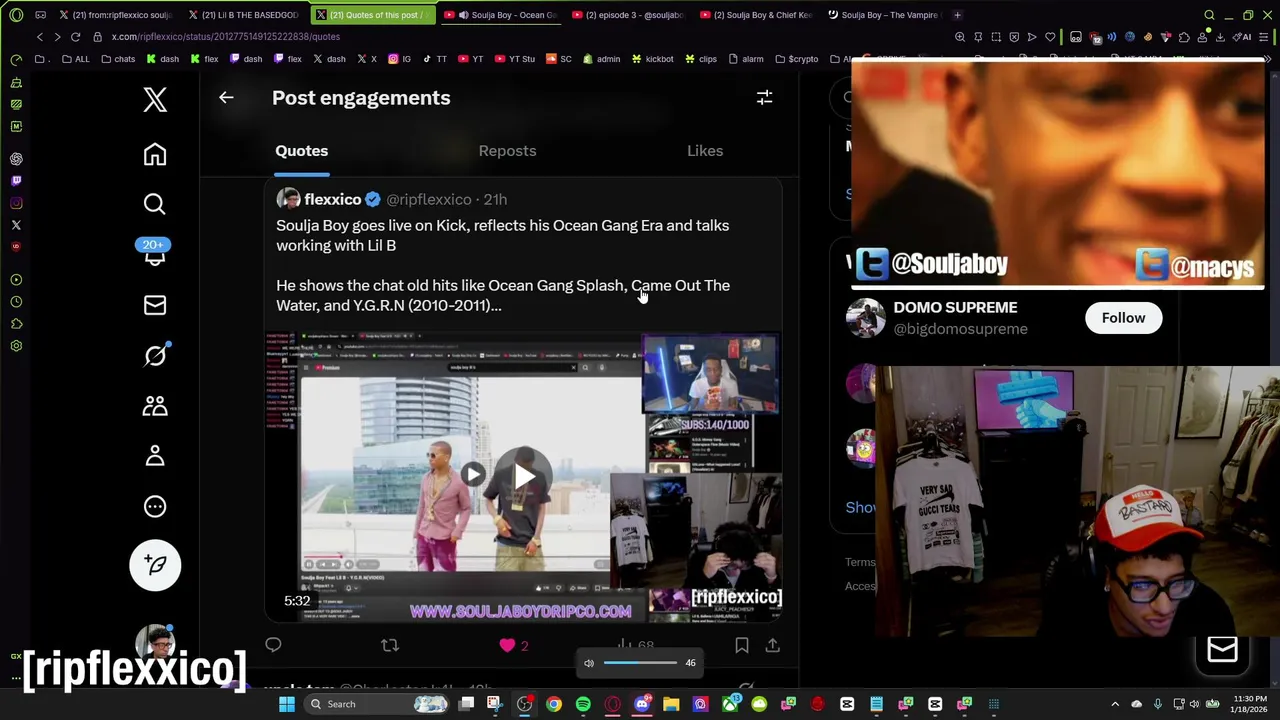Switch to the Reposts tab
This screenshot has width=1280, height=720.
tap(507, 151)
